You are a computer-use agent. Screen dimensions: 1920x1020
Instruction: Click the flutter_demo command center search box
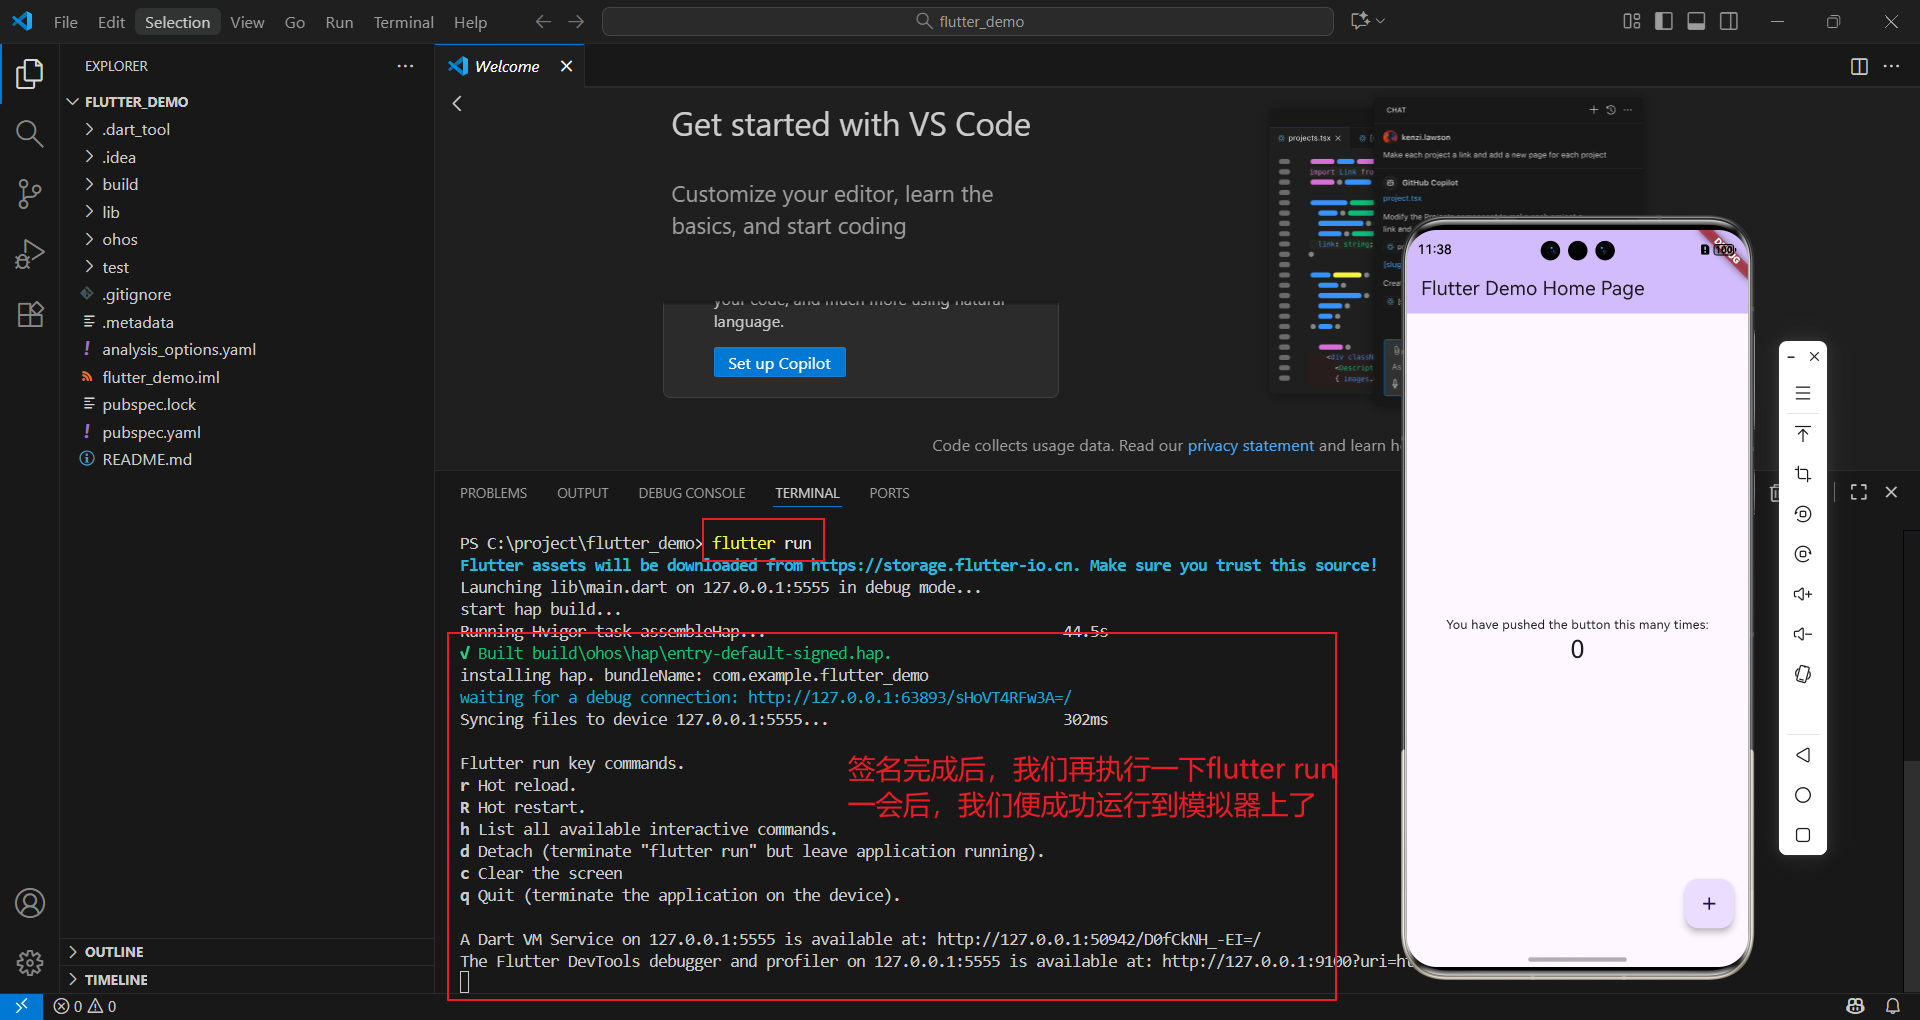coord(968,21)
